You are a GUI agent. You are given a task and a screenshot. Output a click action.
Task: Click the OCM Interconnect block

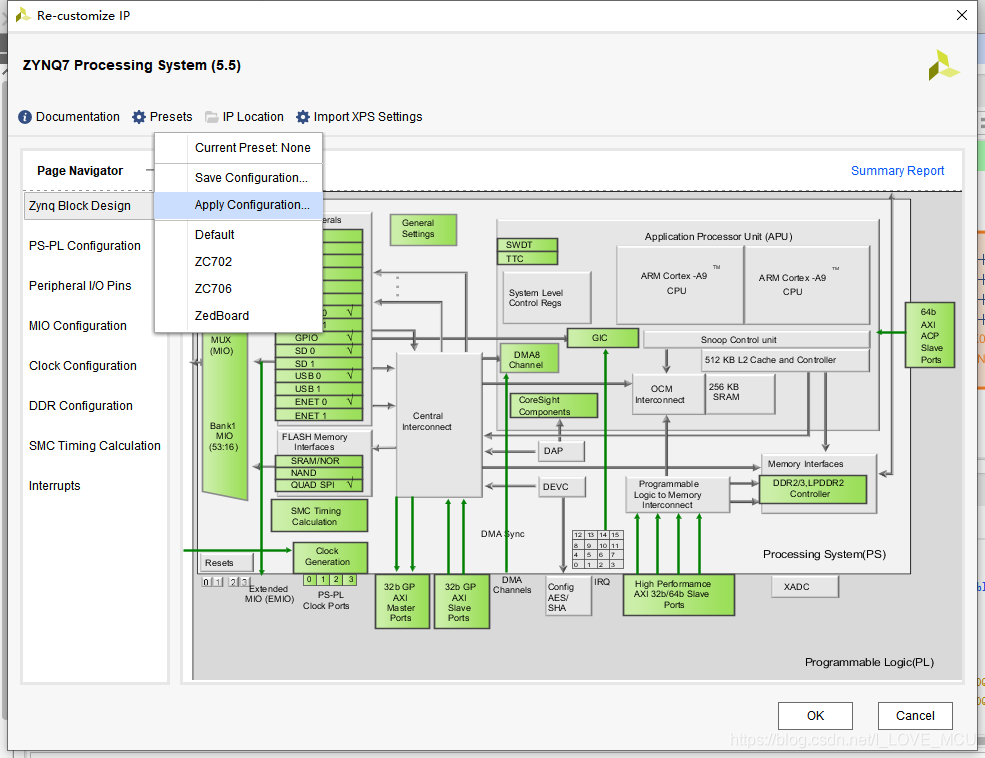pos(668,394)
